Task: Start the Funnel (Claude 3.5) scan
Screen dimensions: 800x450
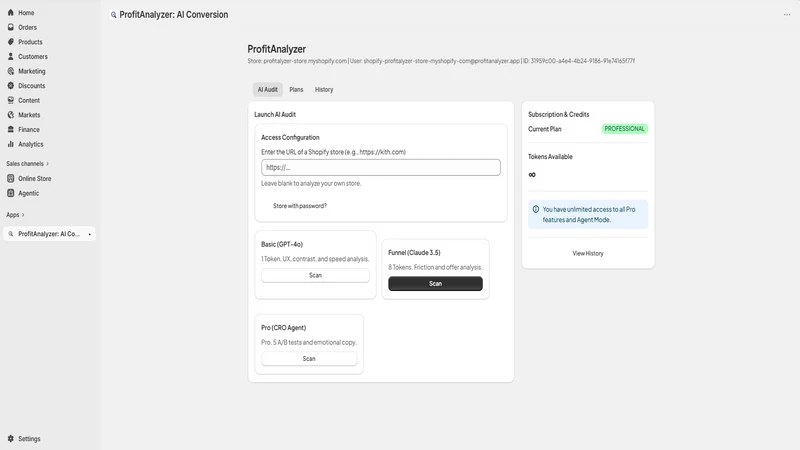Action: [x=435, y=284]
